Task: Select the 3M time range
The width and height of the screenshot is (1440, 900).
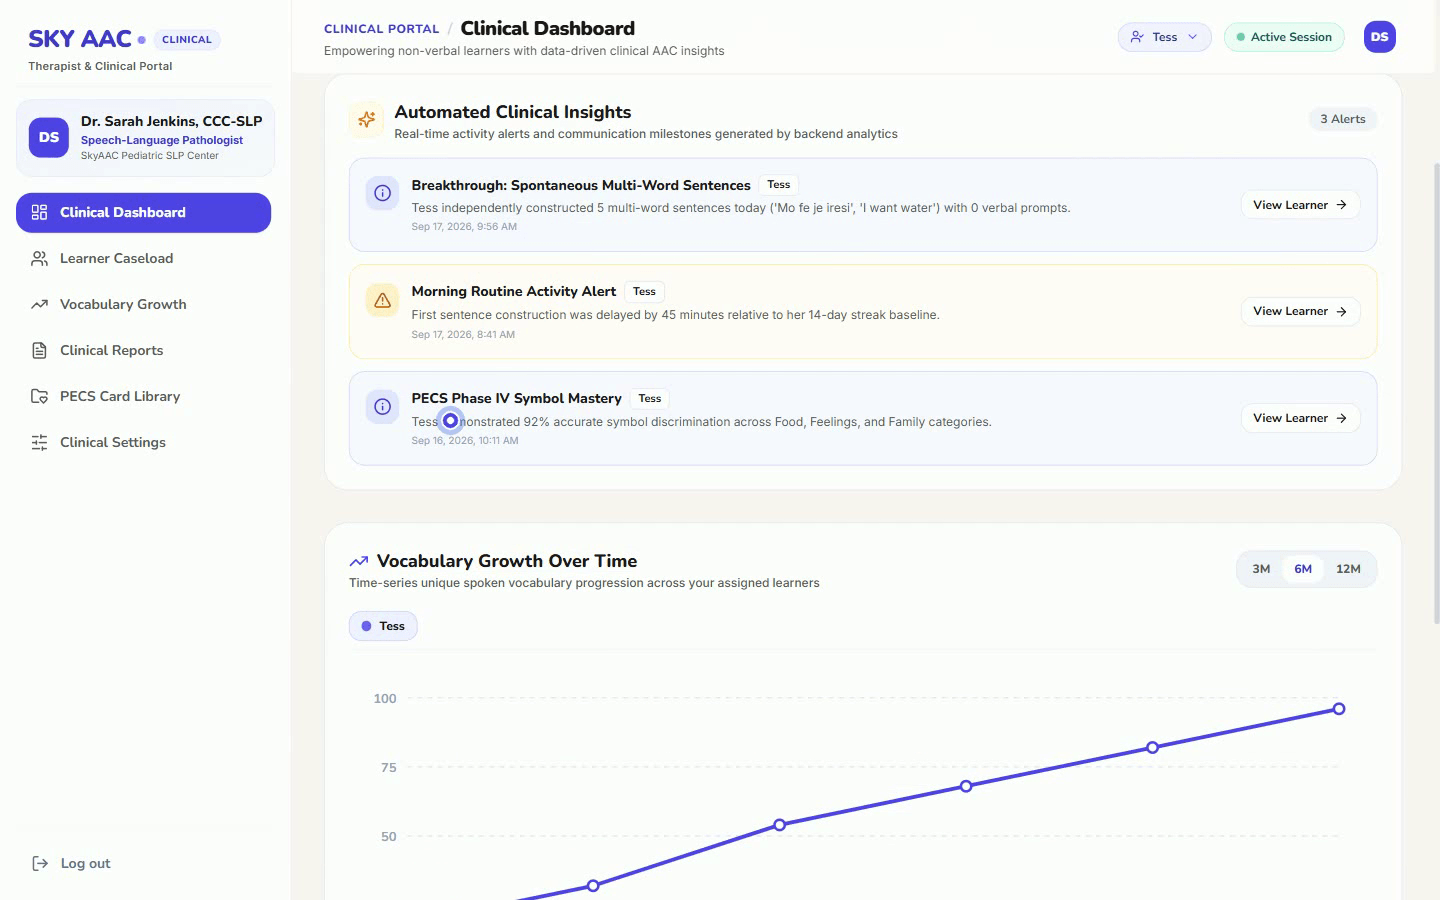Action: click(x=1261, y=569)
